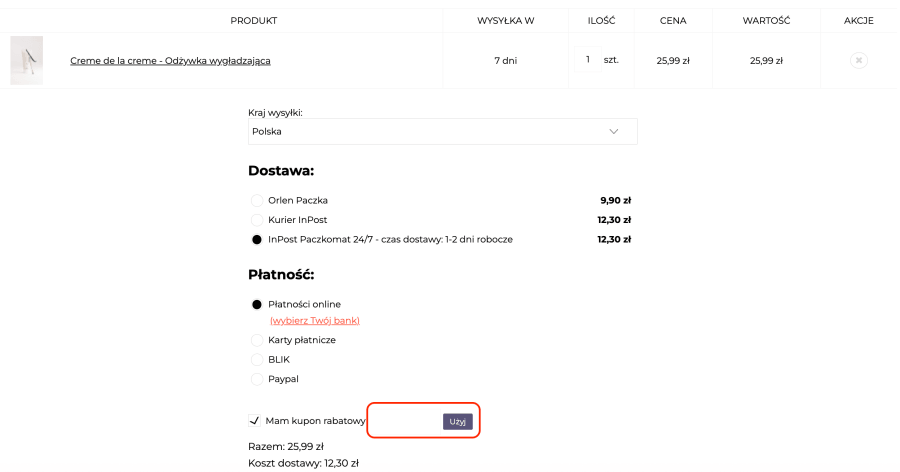Open the wybierz Twój bank link

point(315,320)
